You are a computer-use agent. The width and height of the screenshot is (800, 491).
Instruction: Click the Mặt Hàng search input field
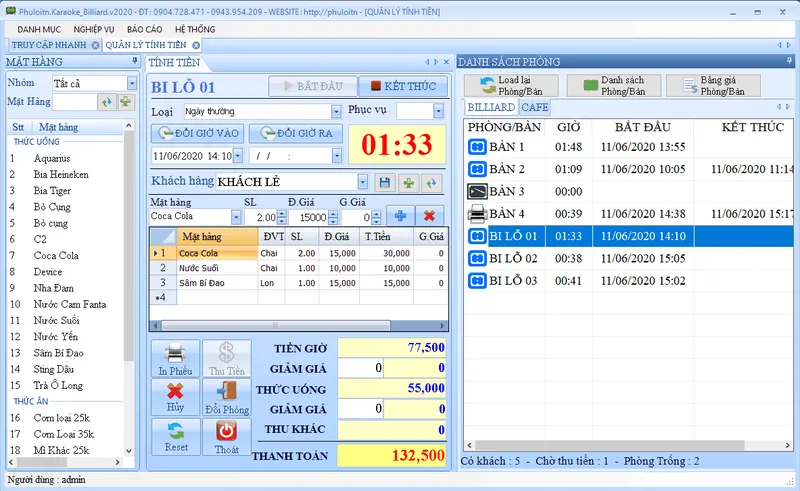[x=74, y=102]
